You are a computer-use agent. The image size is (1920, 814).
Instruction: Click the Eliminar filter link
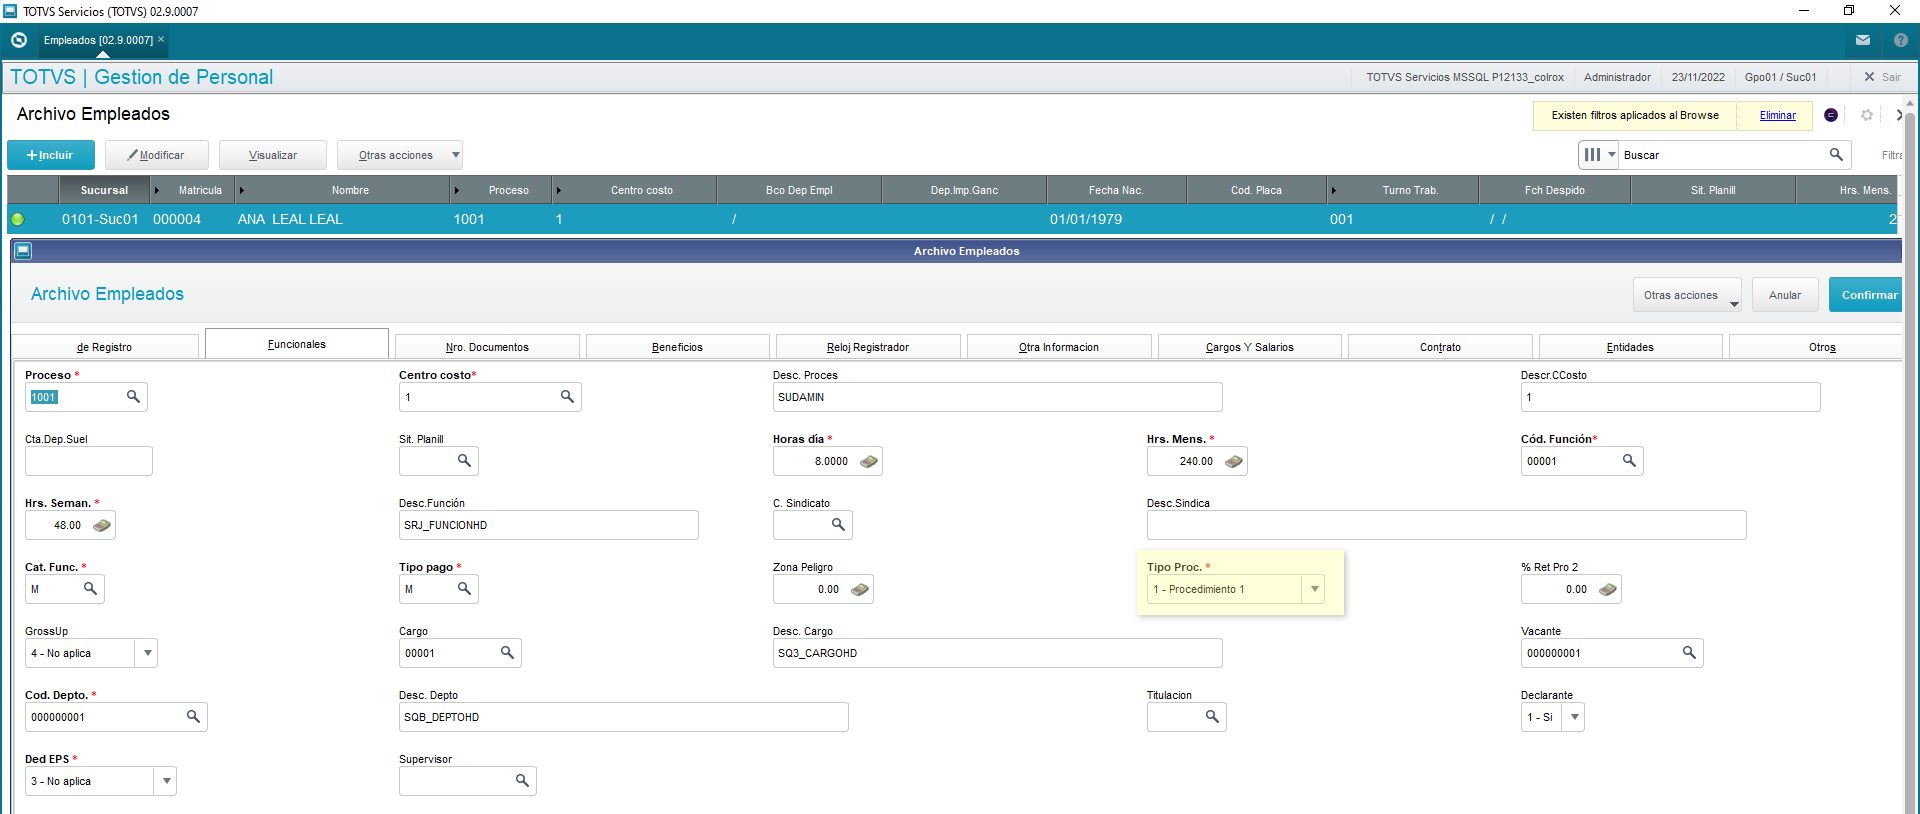(x=1777, y=115)
